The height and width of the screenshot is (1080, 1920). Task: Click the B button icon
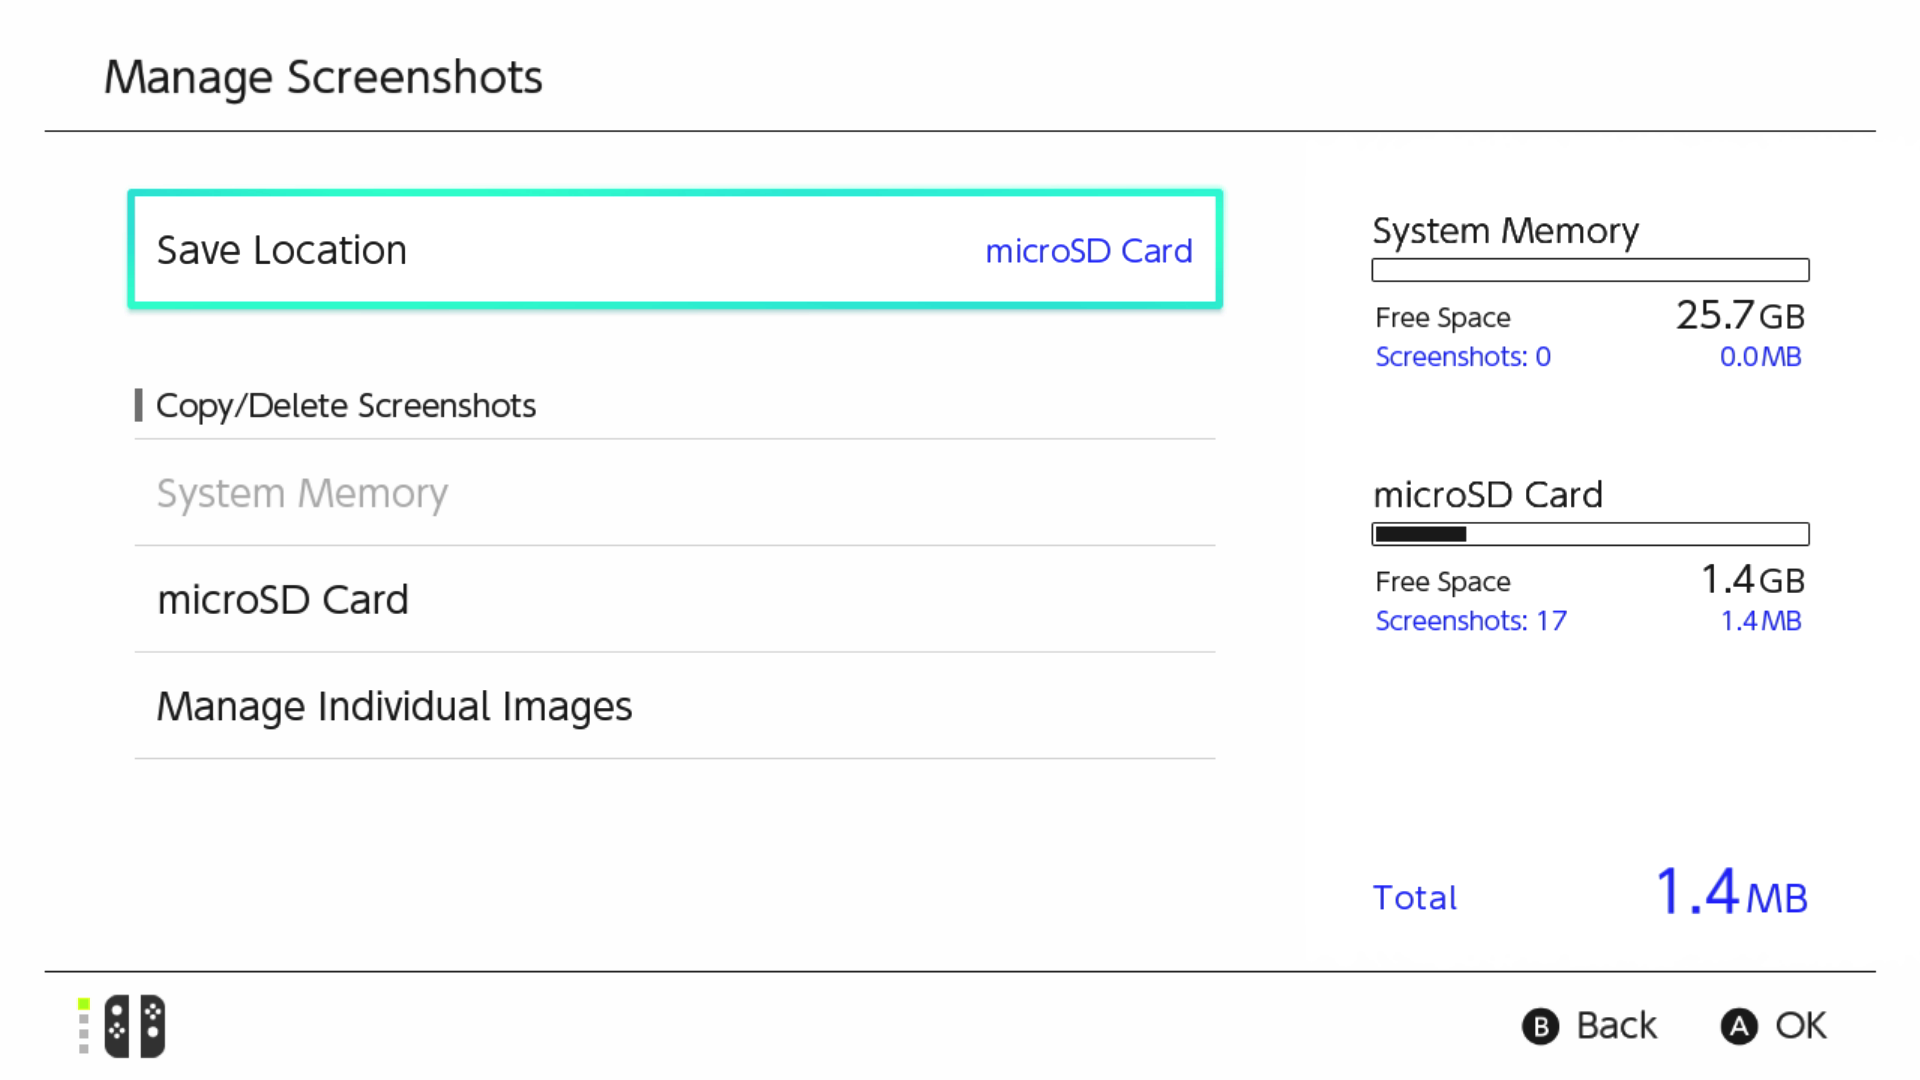(1540, 1026)
